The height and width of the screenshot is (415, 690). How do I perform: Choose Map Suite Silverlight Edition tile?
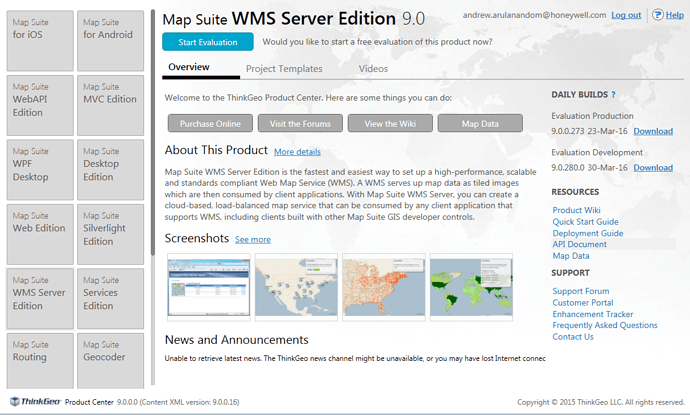(x=110, y=234)
